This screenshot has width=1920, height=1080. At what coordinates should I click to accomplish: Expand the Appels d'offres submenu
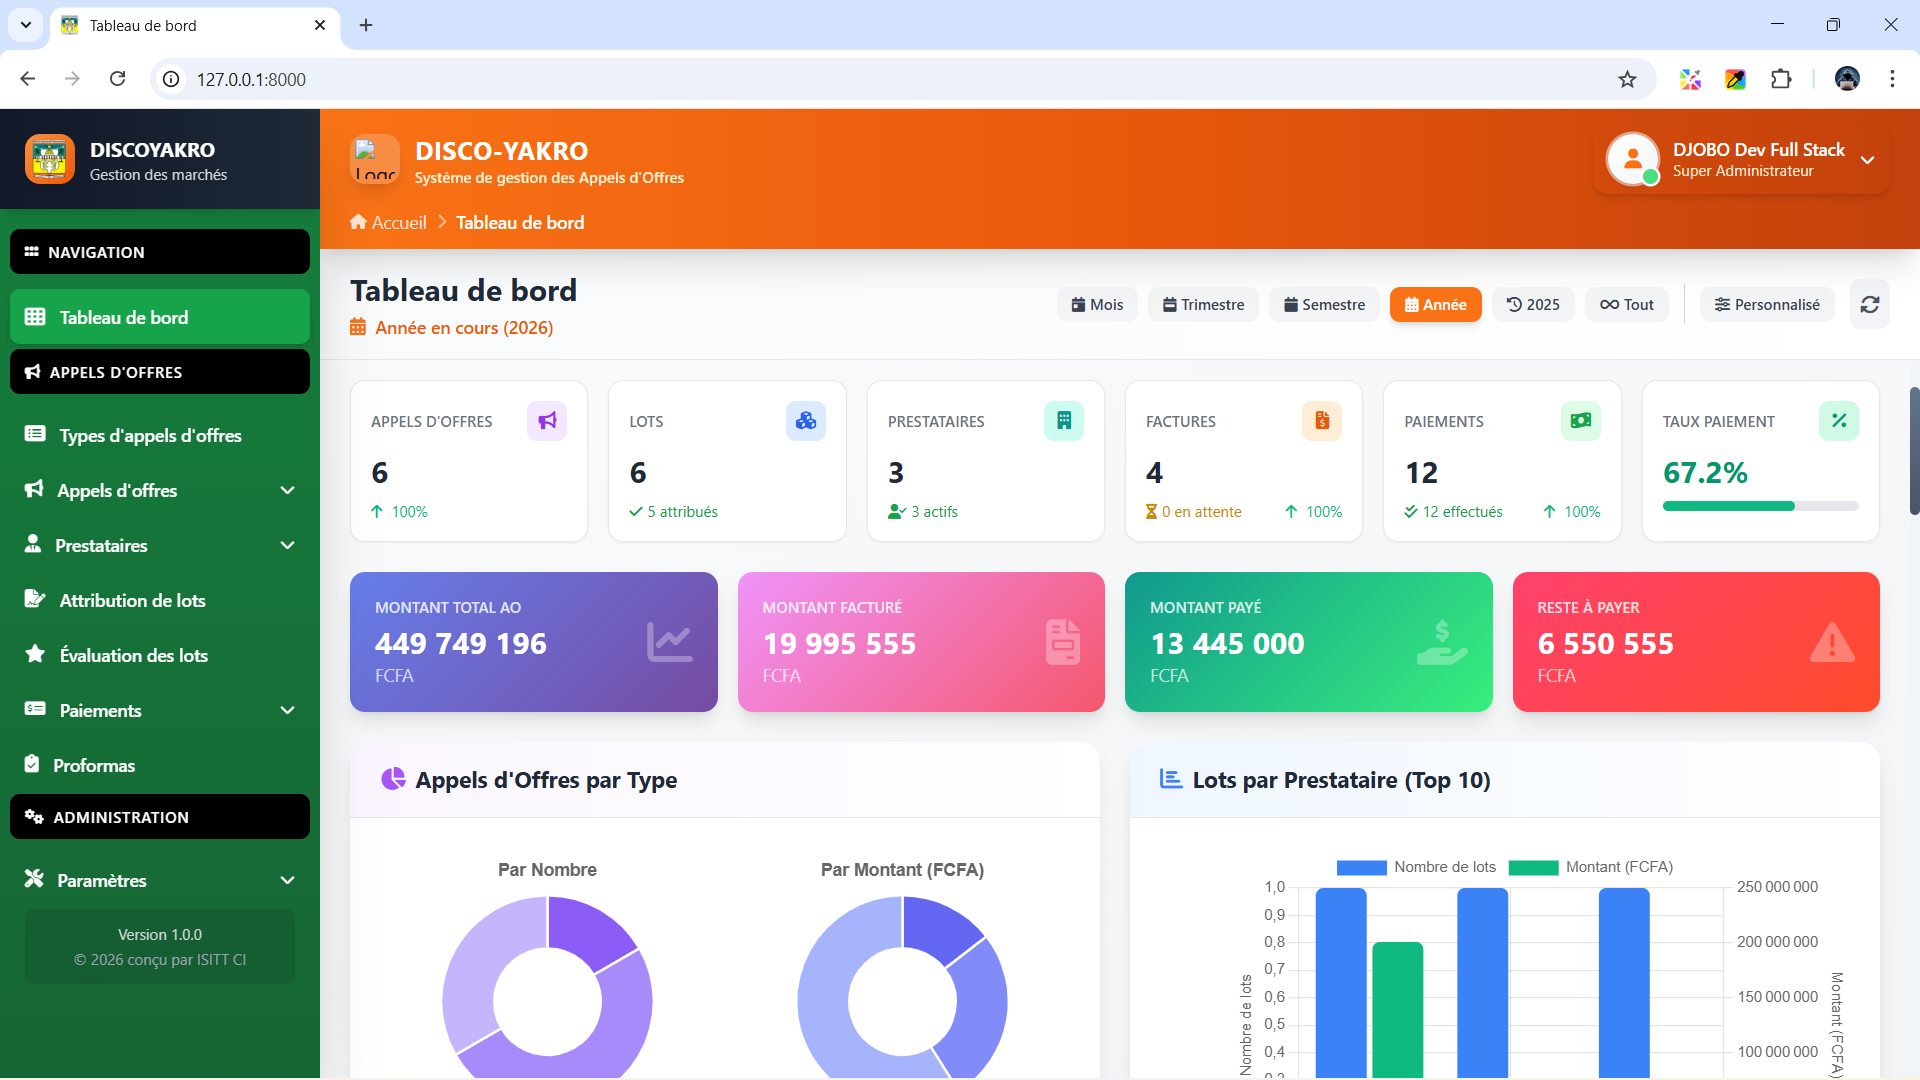tap(288, 490)
